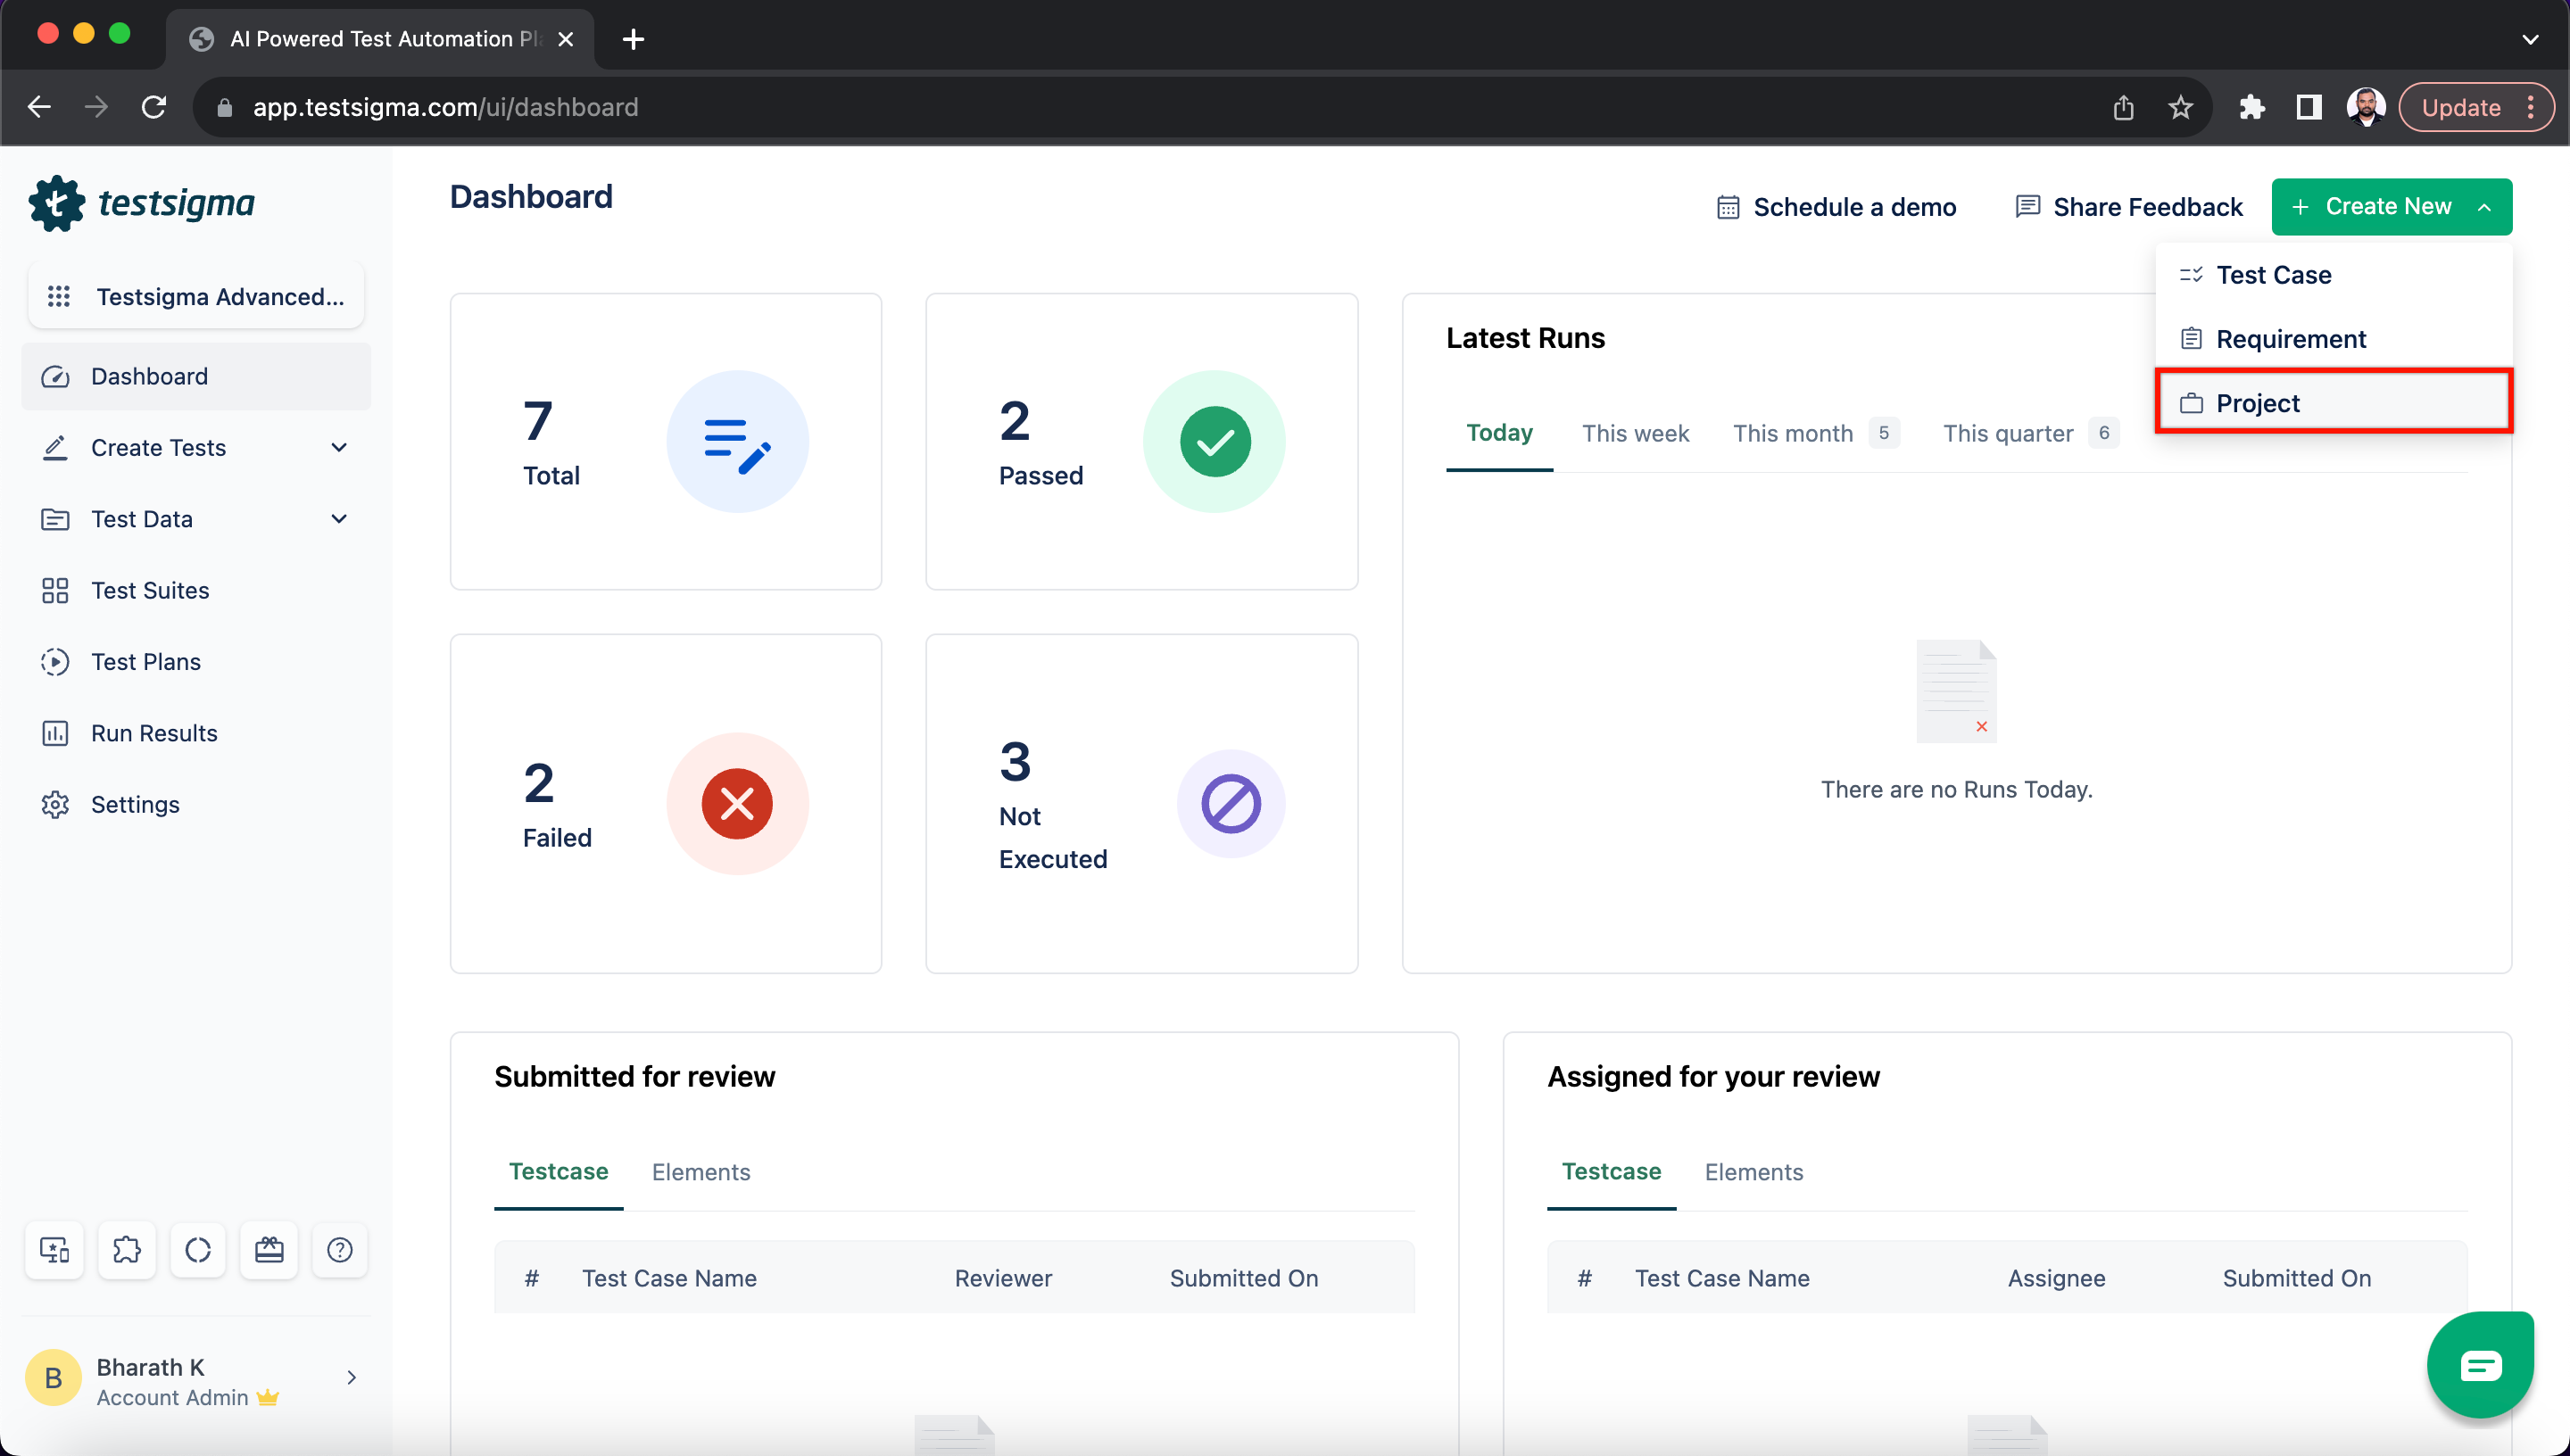The height and width of the screenshot is (1456, 2570).
Task: Click the site lock icon in address bar
Action: pos(225,107)
